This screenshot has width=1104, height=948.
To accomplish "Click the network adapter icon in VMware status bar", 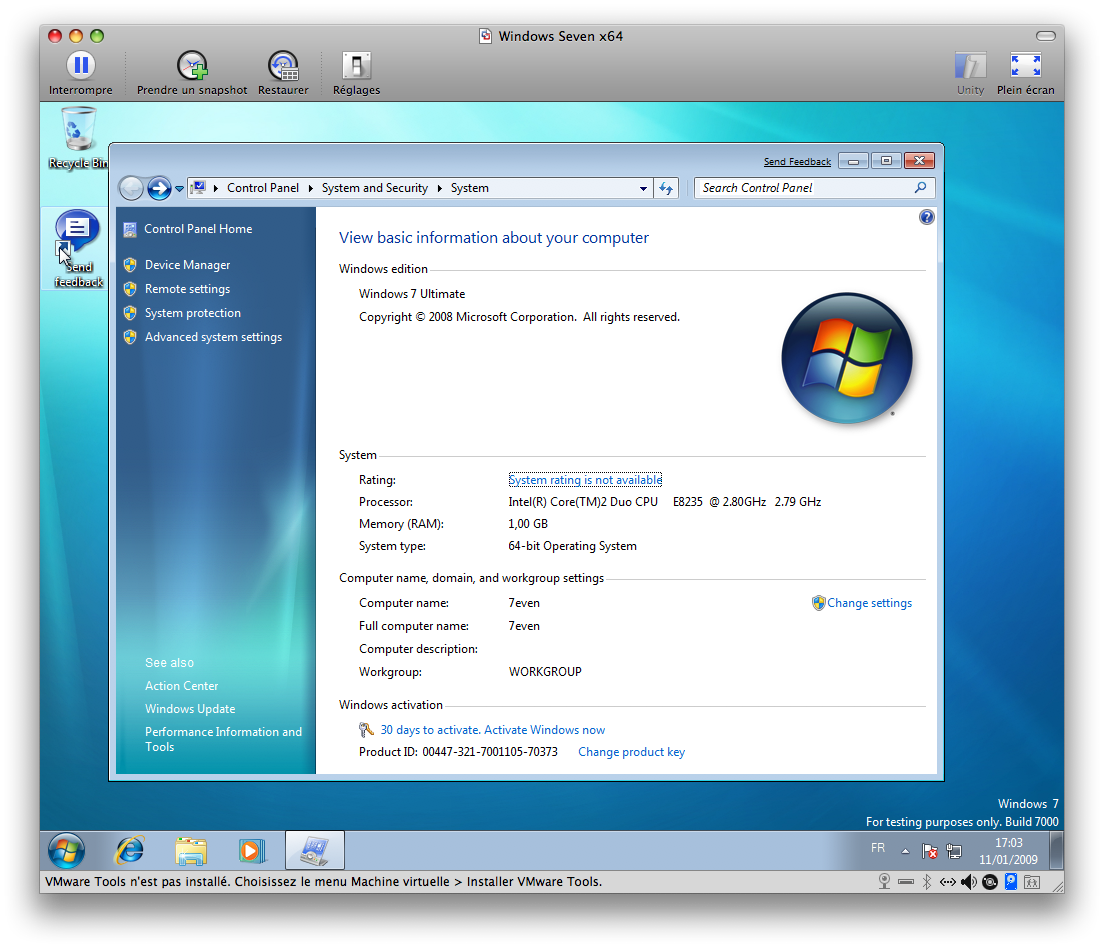I will pos(948,882).
